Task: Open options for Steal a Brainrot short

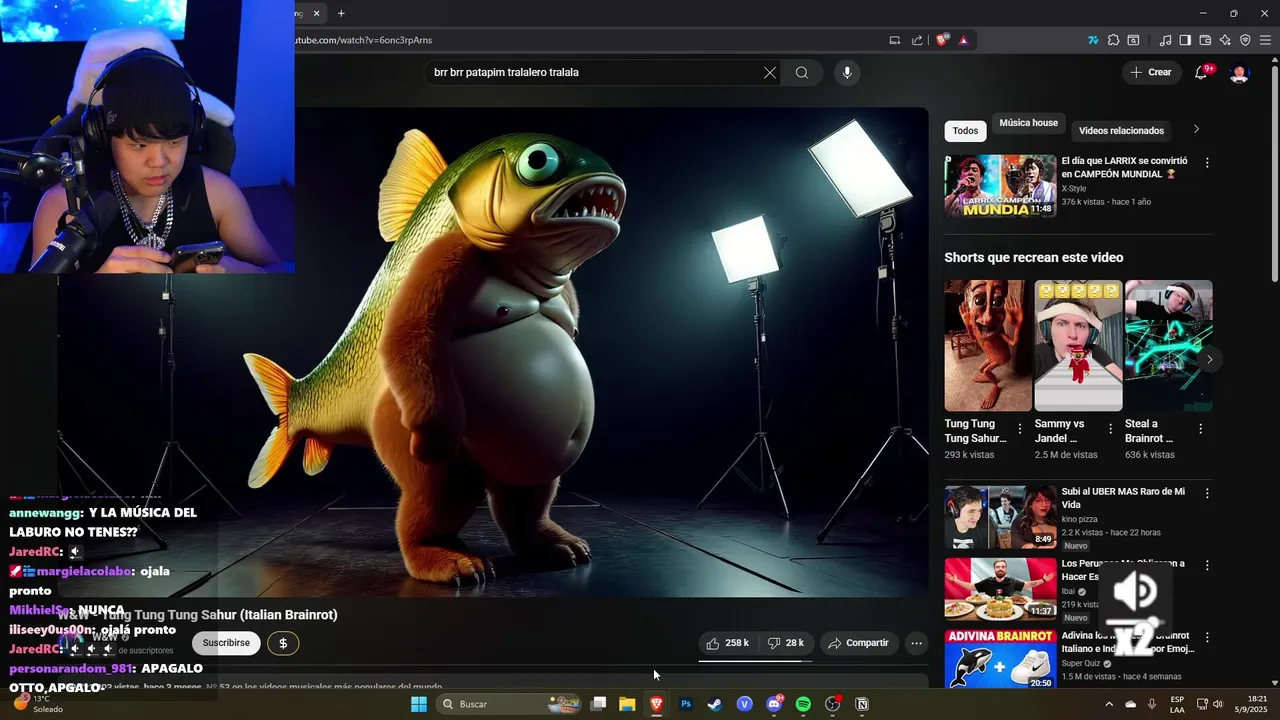Action: tap(1200, 428)
